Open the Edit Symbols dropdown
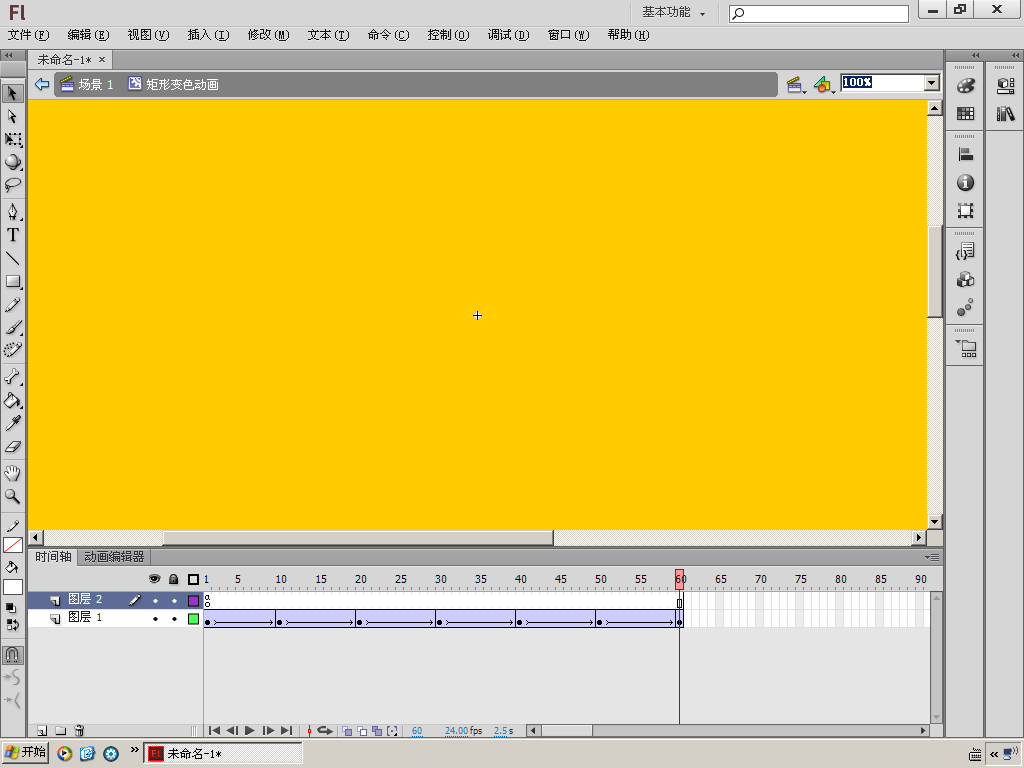Image resolution: width=1024 pixels, height=768 pixels. 824,84
